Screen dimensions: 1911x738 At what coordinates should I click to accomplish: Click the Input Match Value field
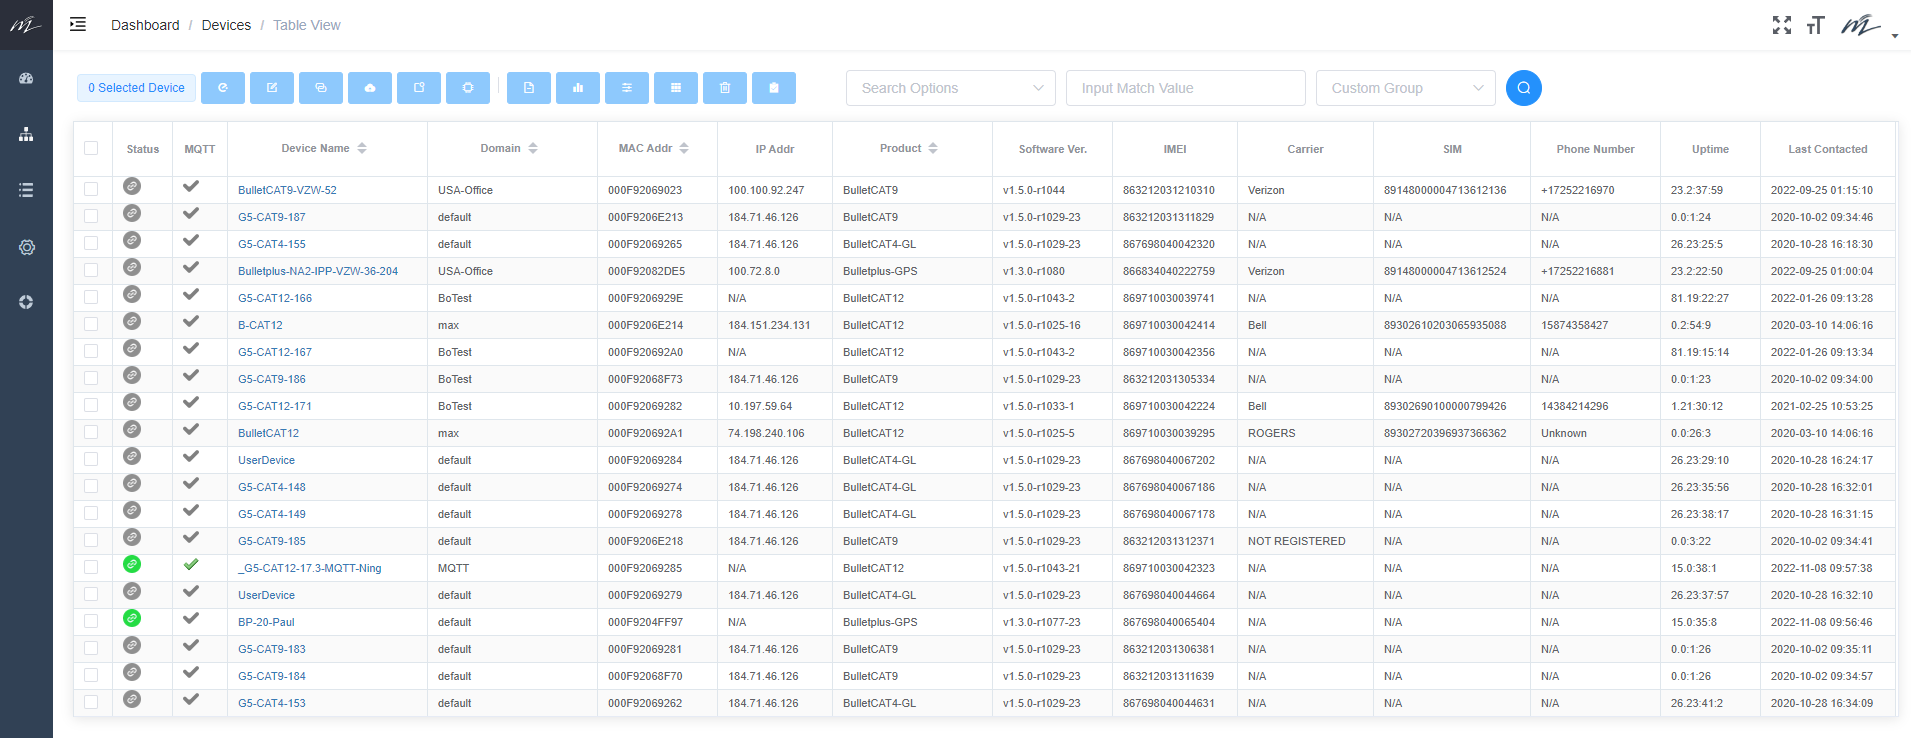pyautogui.click(x=1185, y=88)
